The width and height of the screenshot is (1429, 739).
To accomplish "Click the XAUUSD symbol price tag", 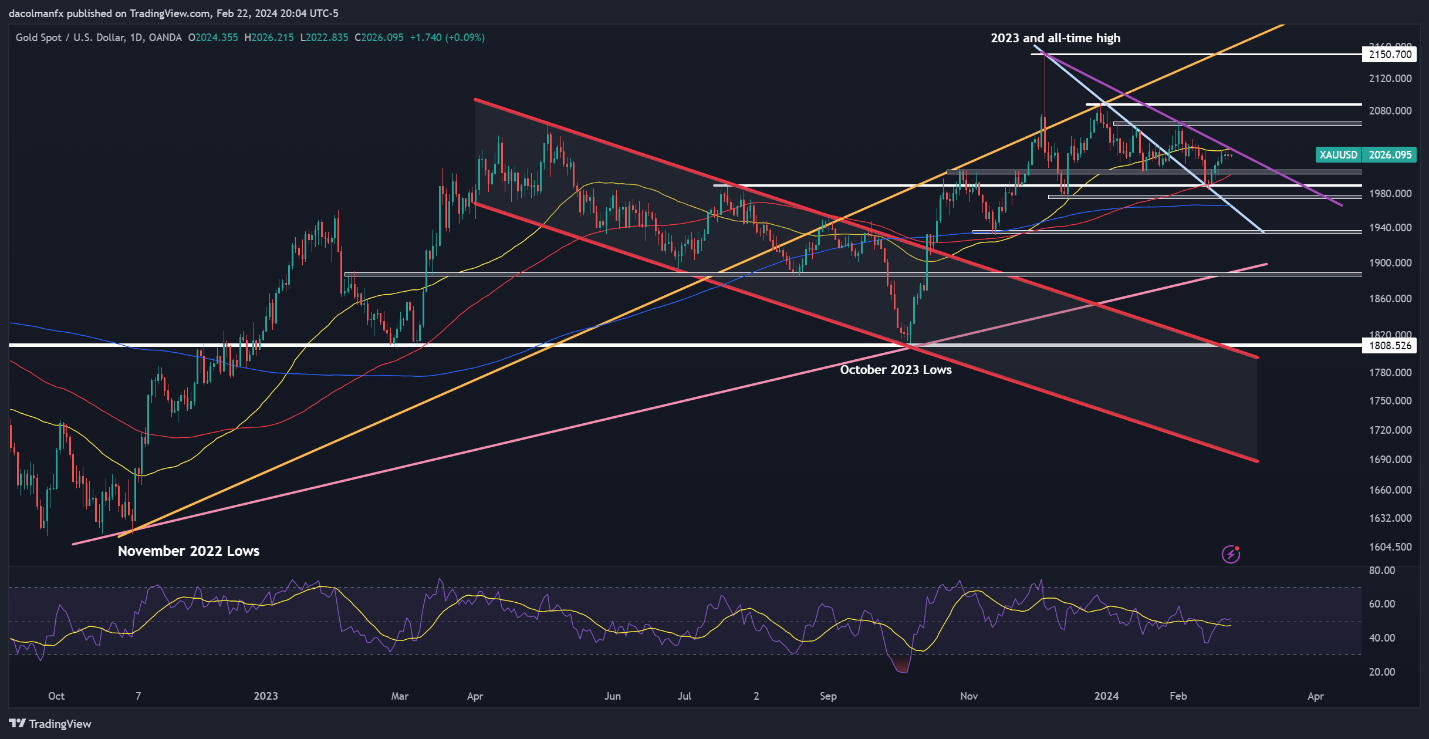I will [x=1337, y=155].
